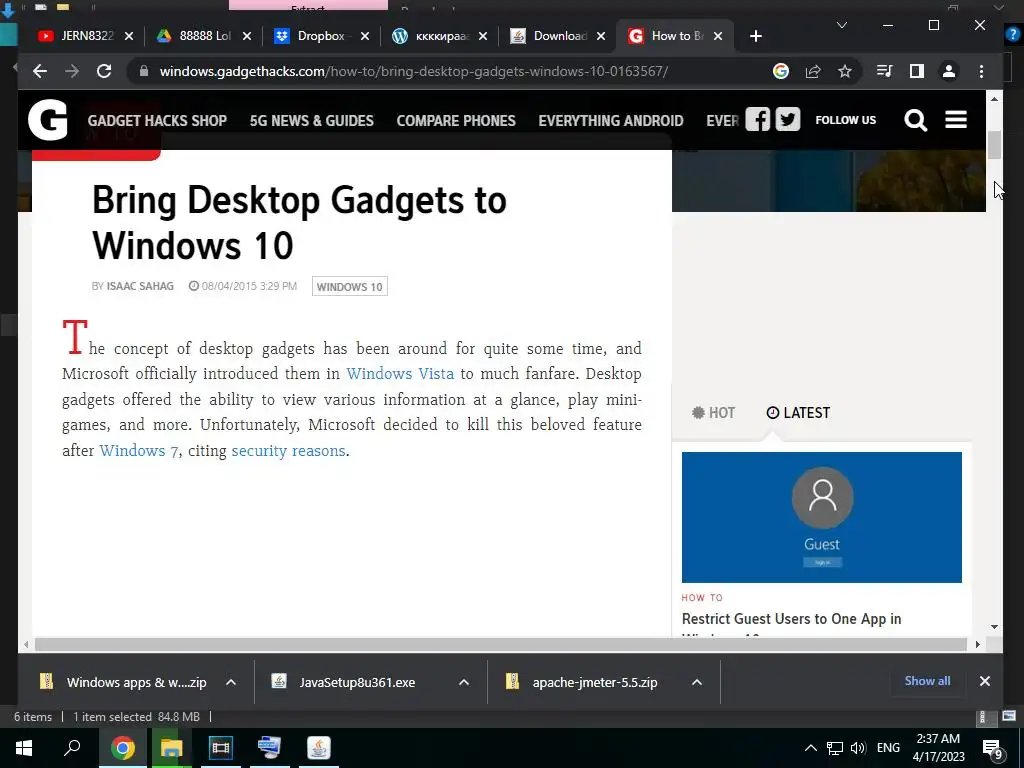Bookmark this page with the star

[845, 71]
